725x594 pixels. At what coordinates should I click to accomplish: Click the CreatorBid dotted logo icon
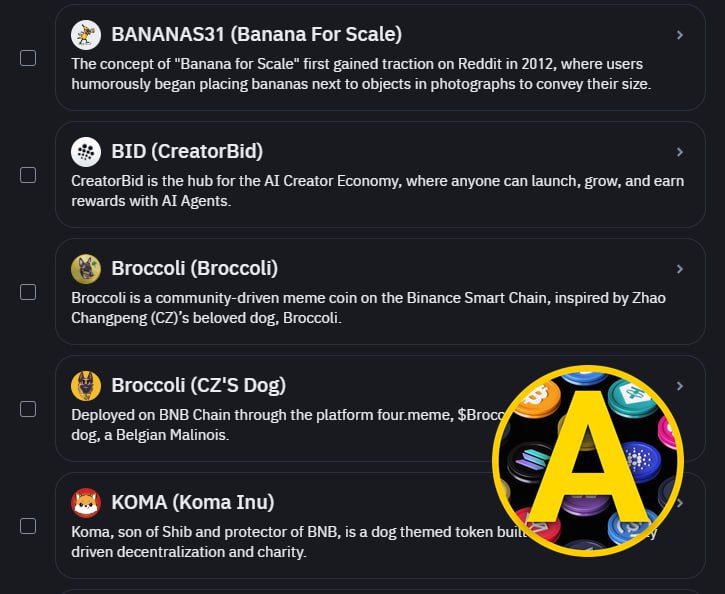click(x=86, y=152)
